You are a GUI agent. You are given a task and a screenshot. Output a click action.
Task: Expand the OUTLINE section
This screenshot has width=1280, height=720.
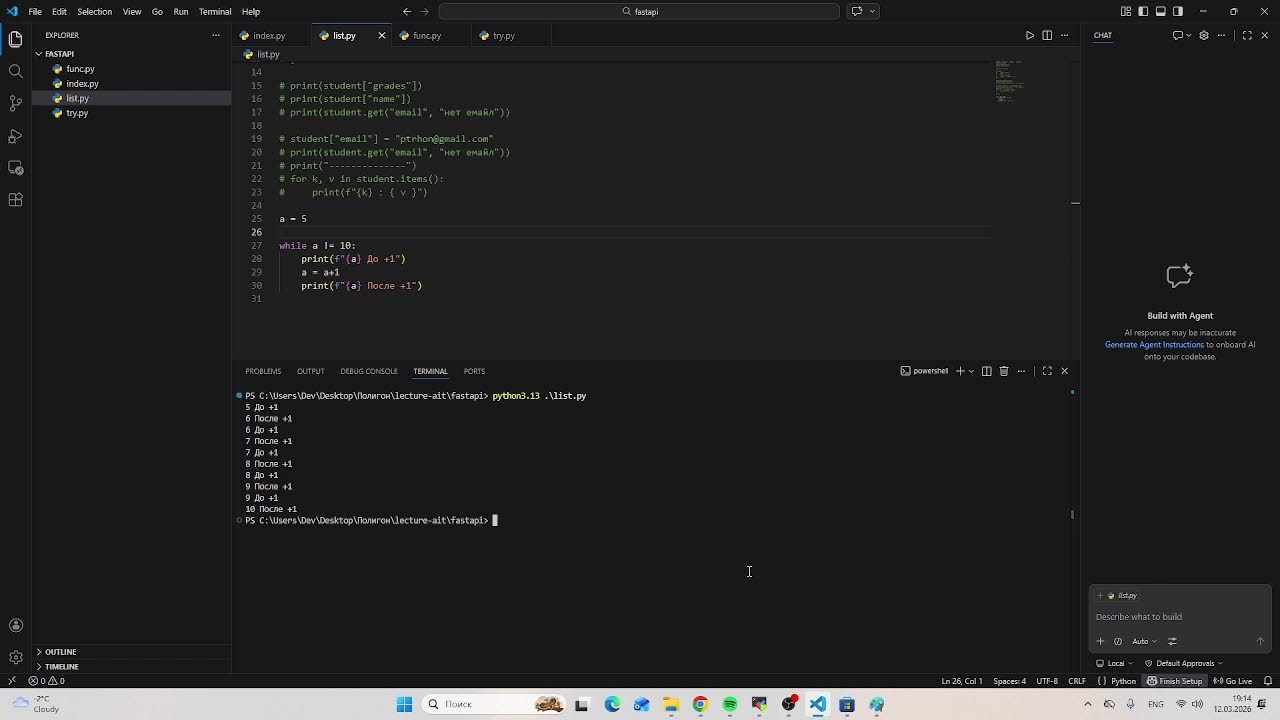coord(60,652)
